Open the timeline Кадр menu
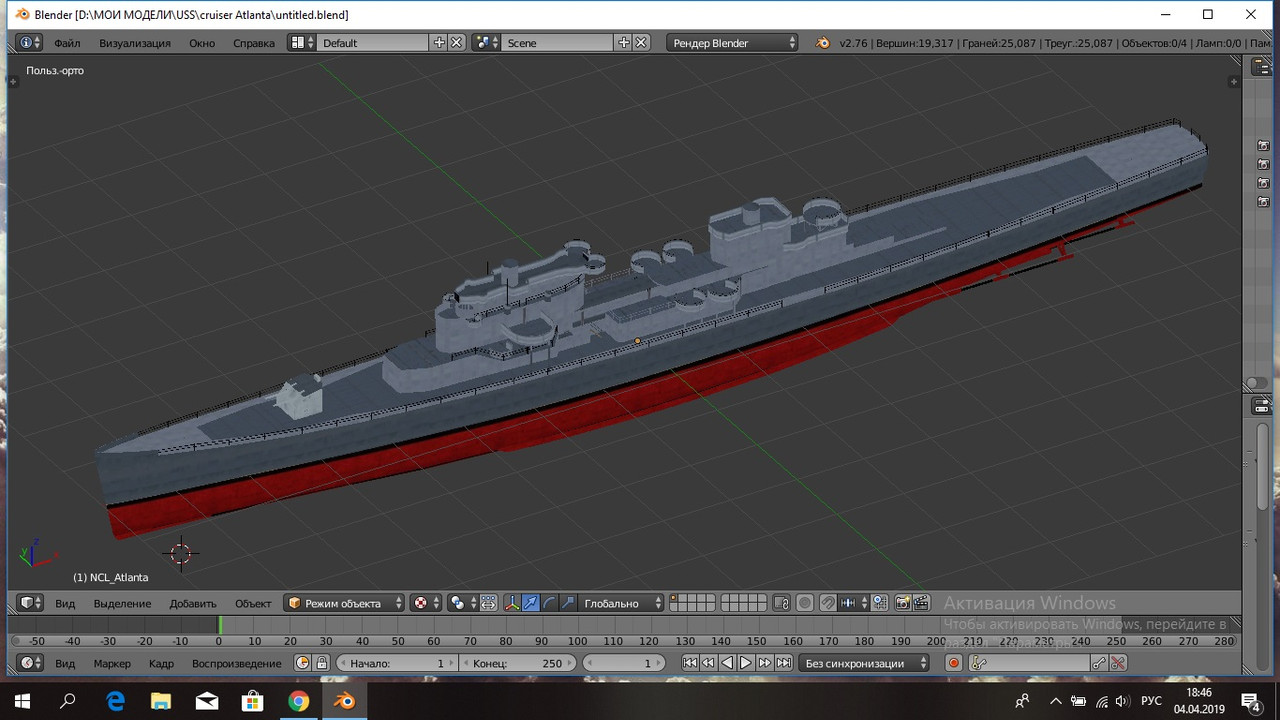This screenshot has height=720, width=1280. (161, 663)
